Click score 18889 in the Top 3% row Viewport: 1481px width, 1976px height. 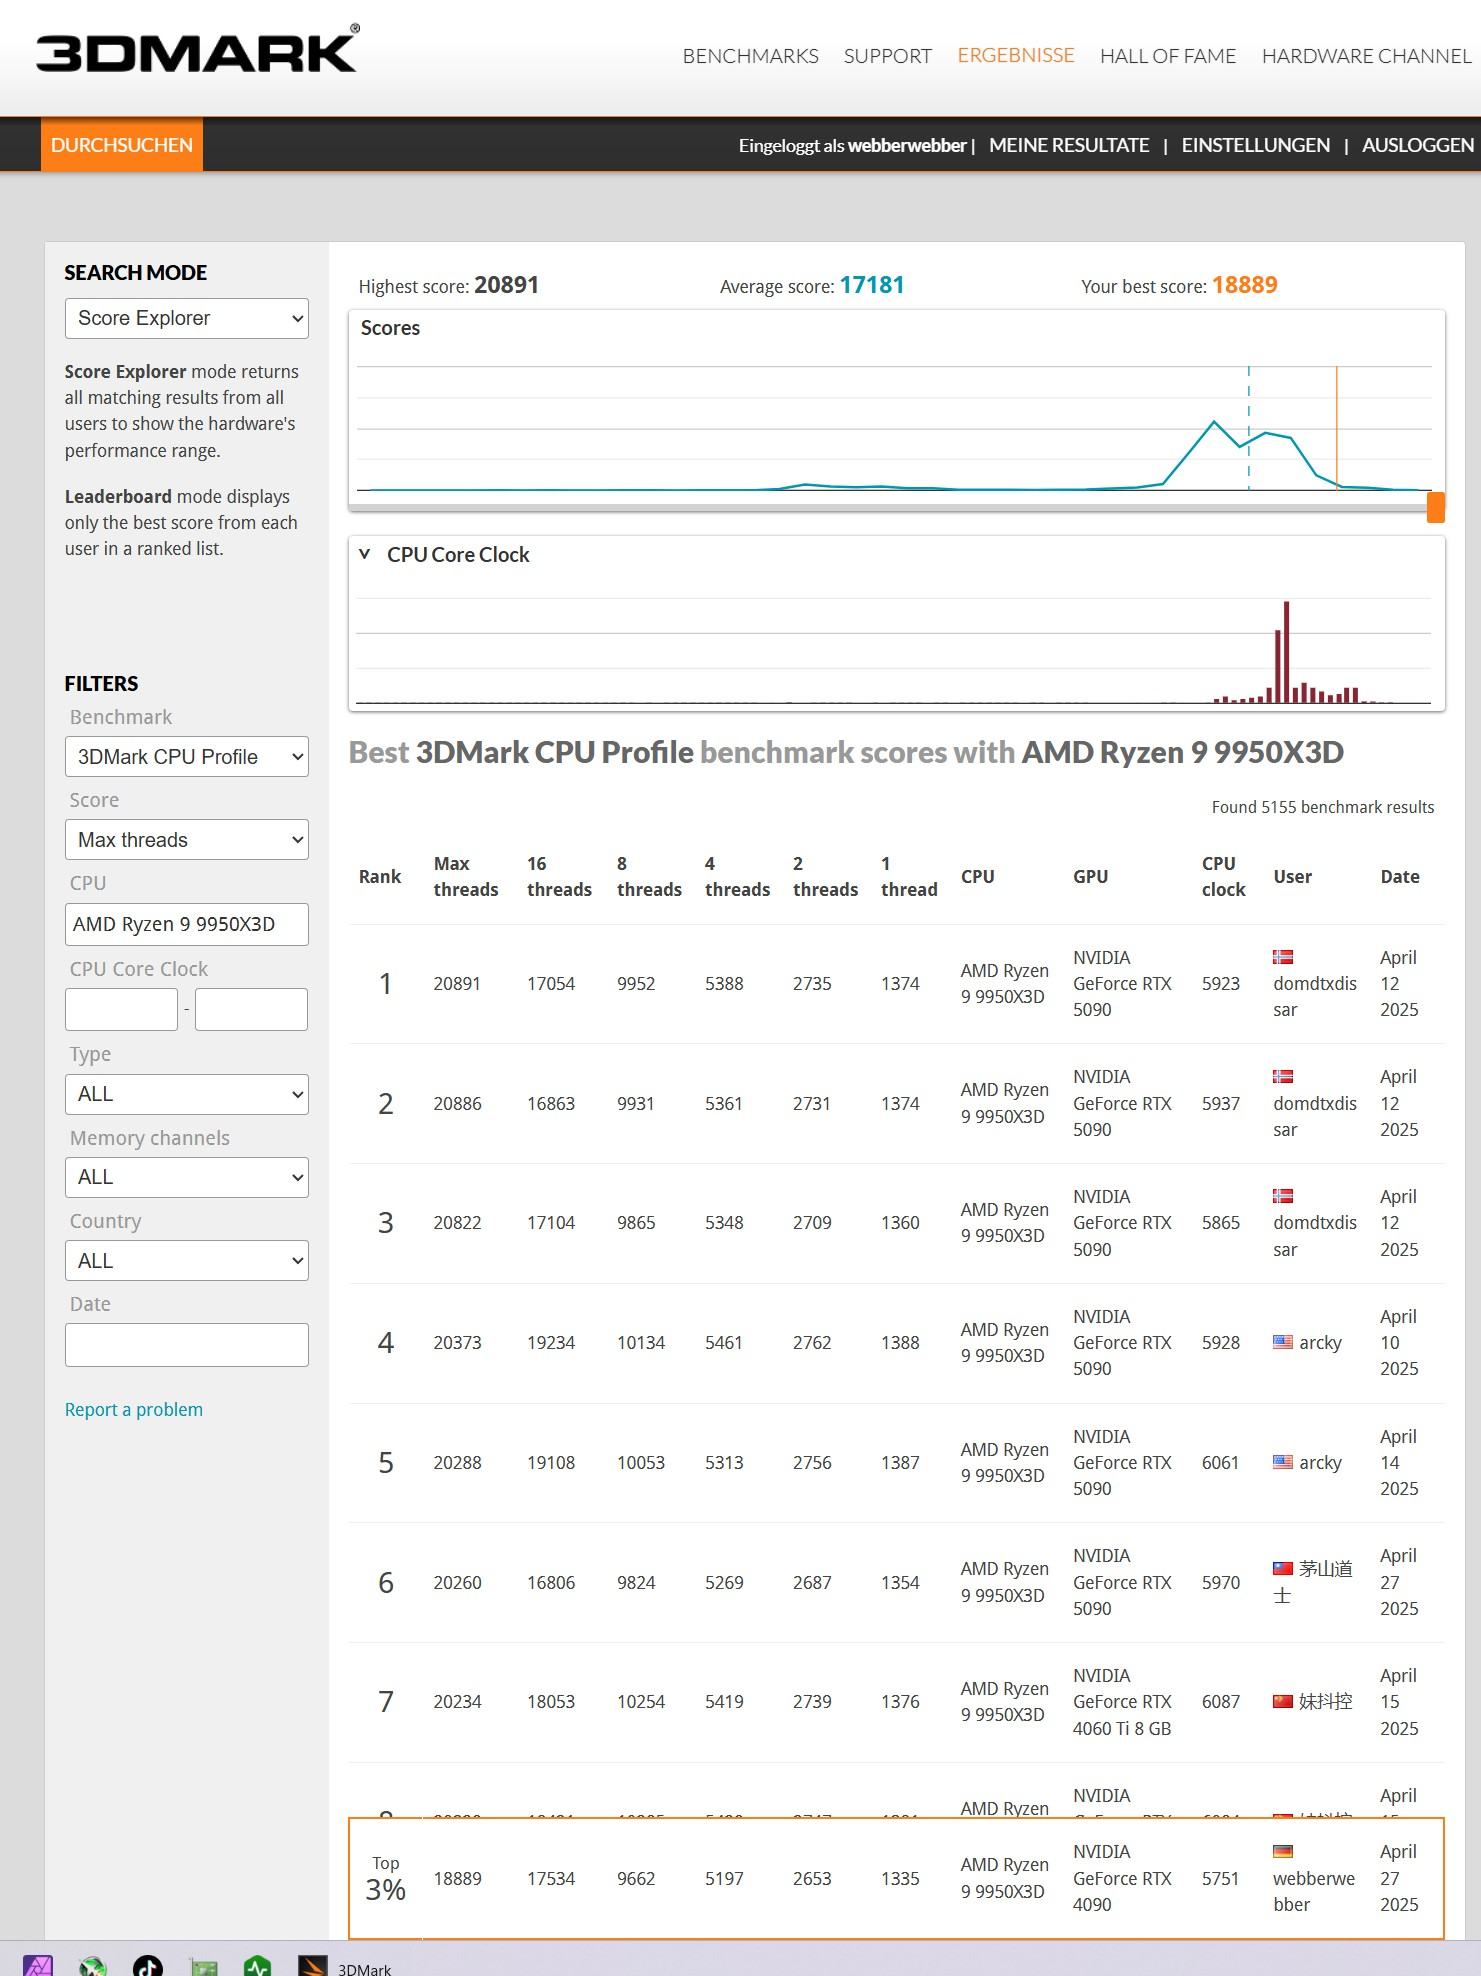457,1878
